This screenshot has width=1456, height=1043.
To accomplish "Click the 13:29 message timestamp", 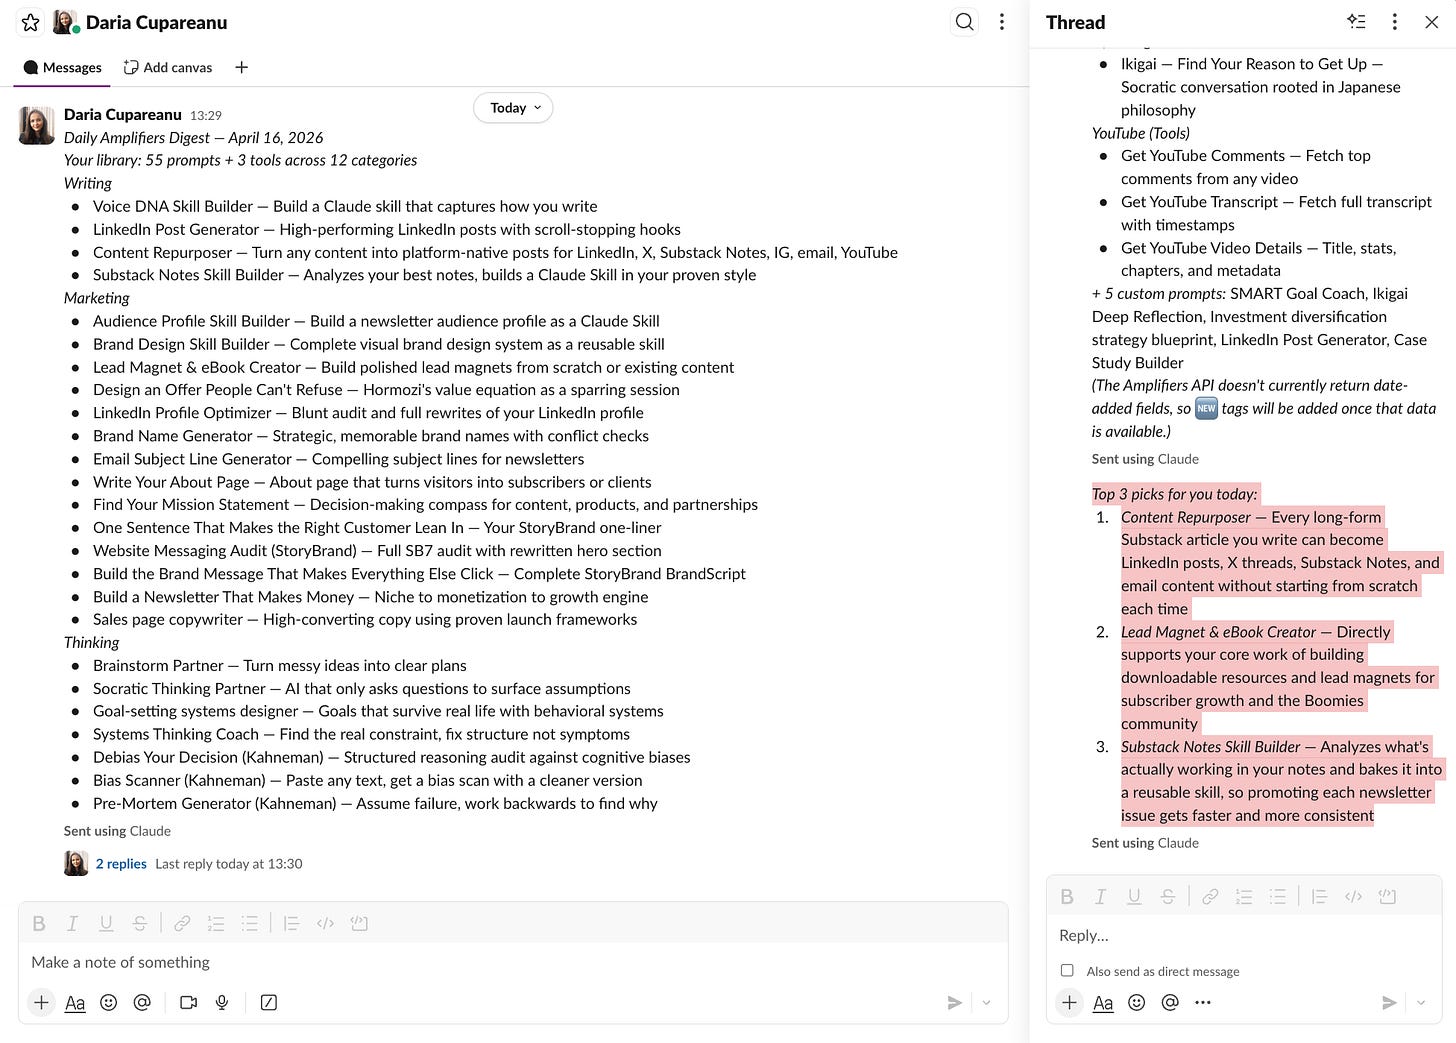I will pos(206,115).
